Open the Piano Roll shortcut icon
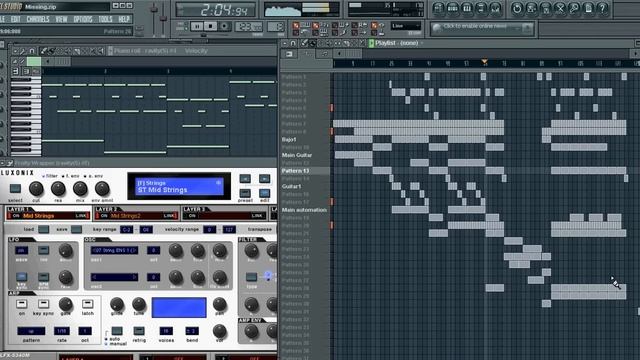Viewport: 640px width, 360px height. coord(467,8)
